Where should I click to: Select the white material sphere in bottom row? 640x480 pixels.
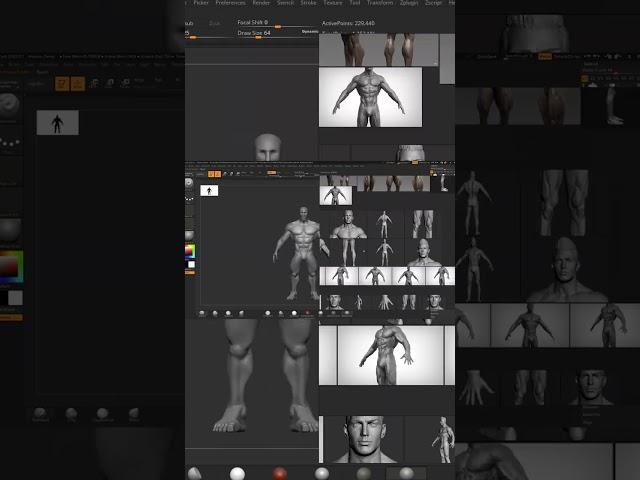[x=237, y=473]
